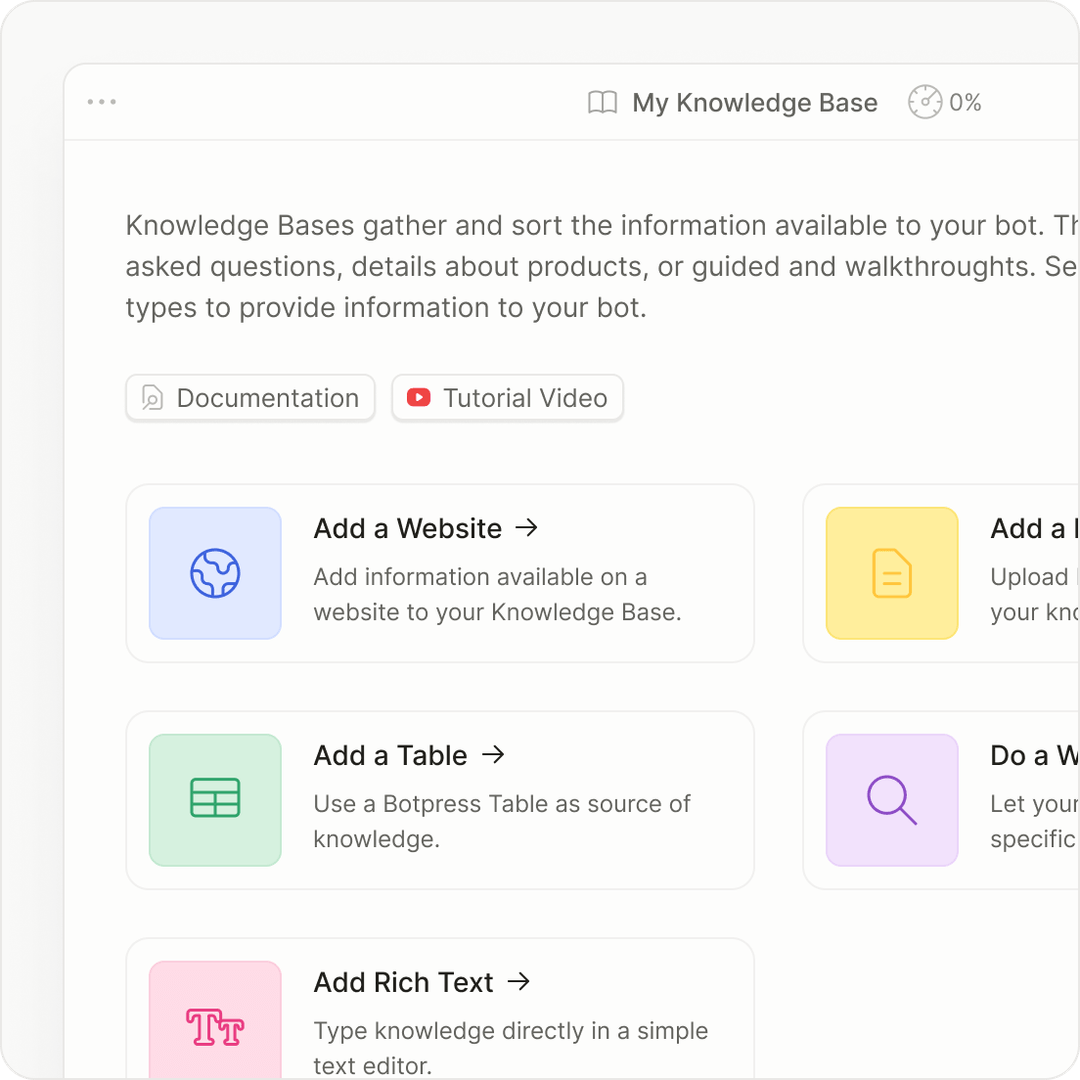Select the globe icon on Add a Website card
The width and height of the screenshot is (1080, 1080).
(214, 573)
